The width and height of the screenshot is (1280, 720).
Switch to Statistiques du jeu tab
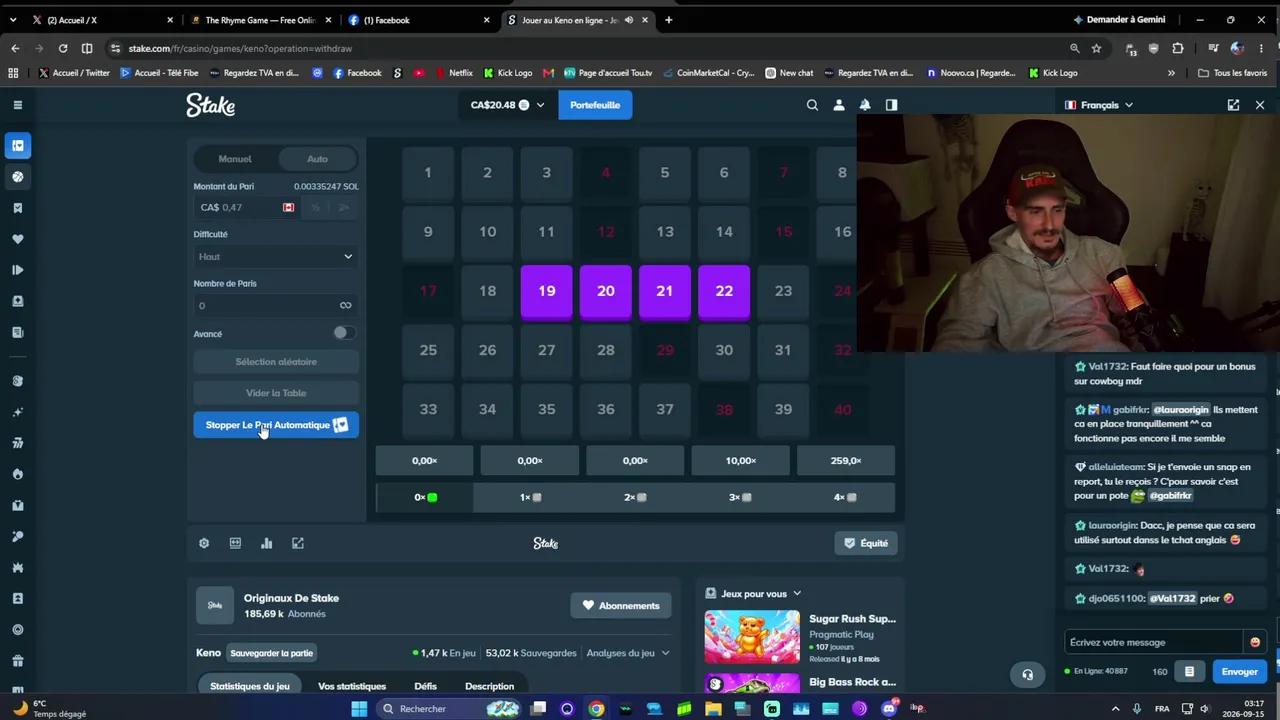(250, 686)
